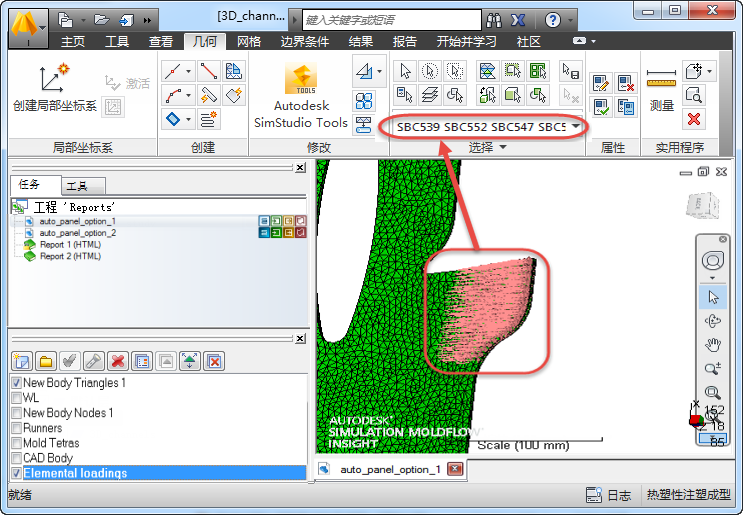This screenshot has height=515, width=743.
Task: Click the 热塑性注塑成型 status bar text
Action: click(x=689, y=495)
